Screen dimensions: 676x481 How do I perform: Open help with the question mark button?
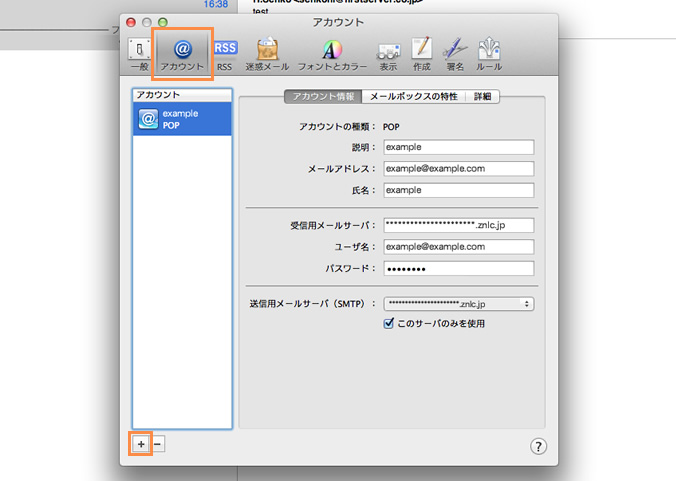[x=538, y=446]
